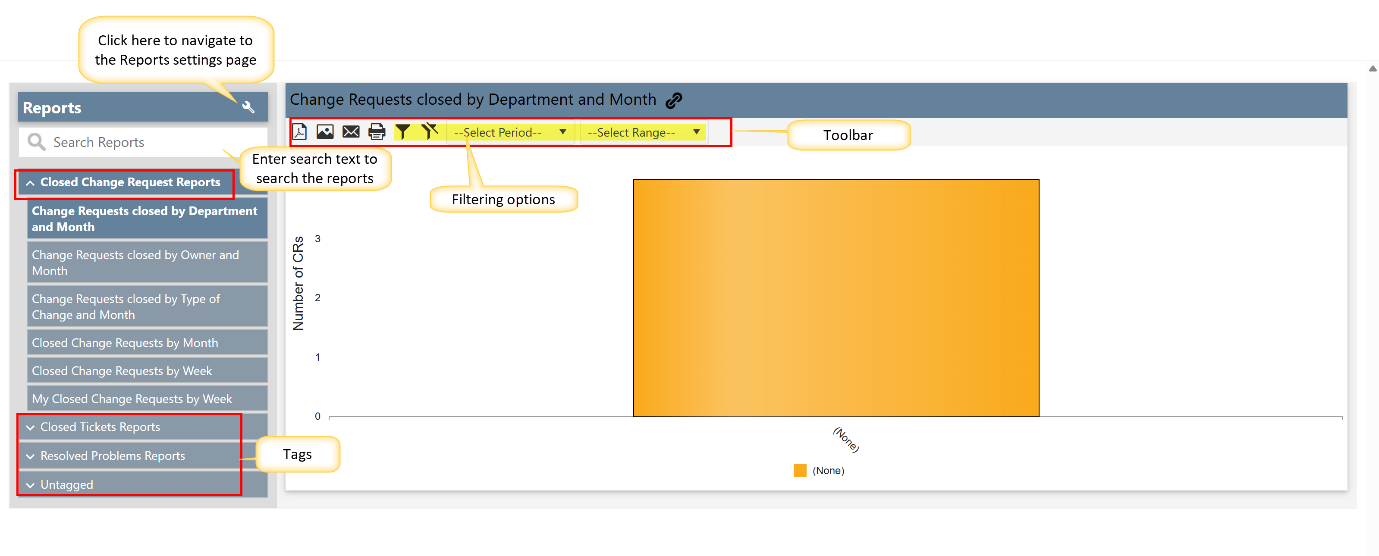Export report as PDF icon
1379x556 pixels.
(x=299, y=132)
